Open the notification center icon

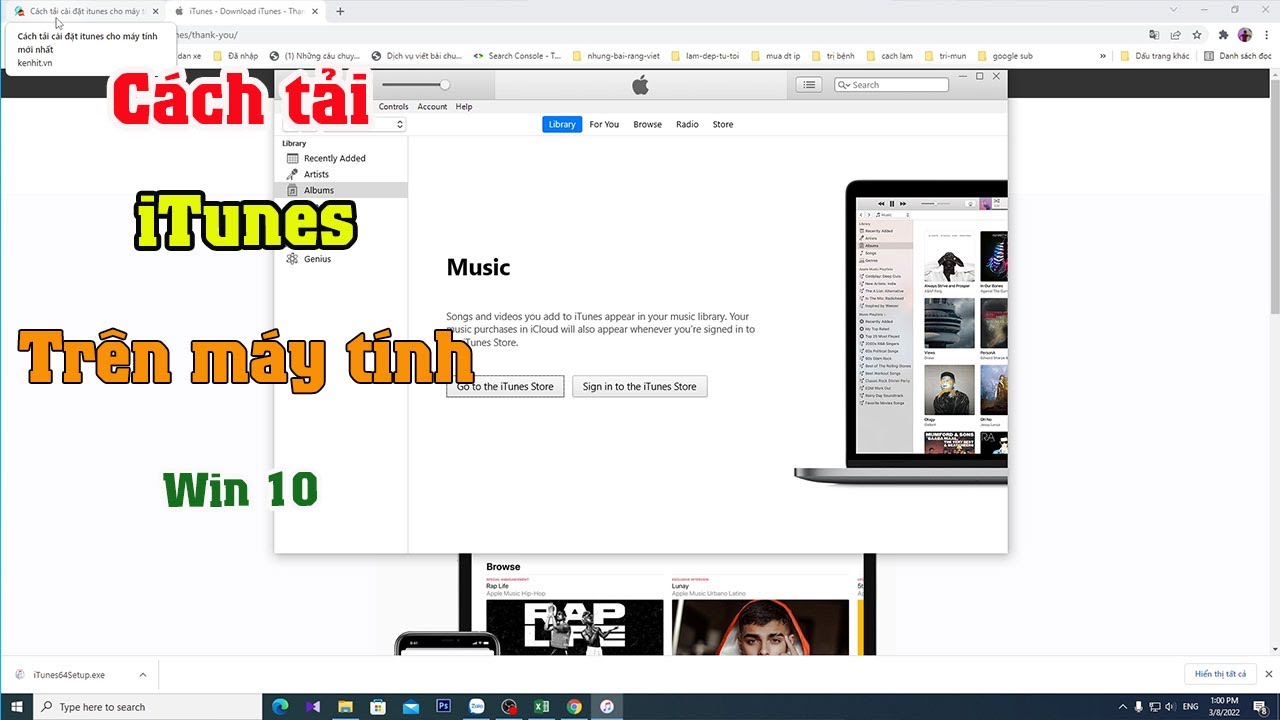pyautogui.click(x=1261, y=706)
